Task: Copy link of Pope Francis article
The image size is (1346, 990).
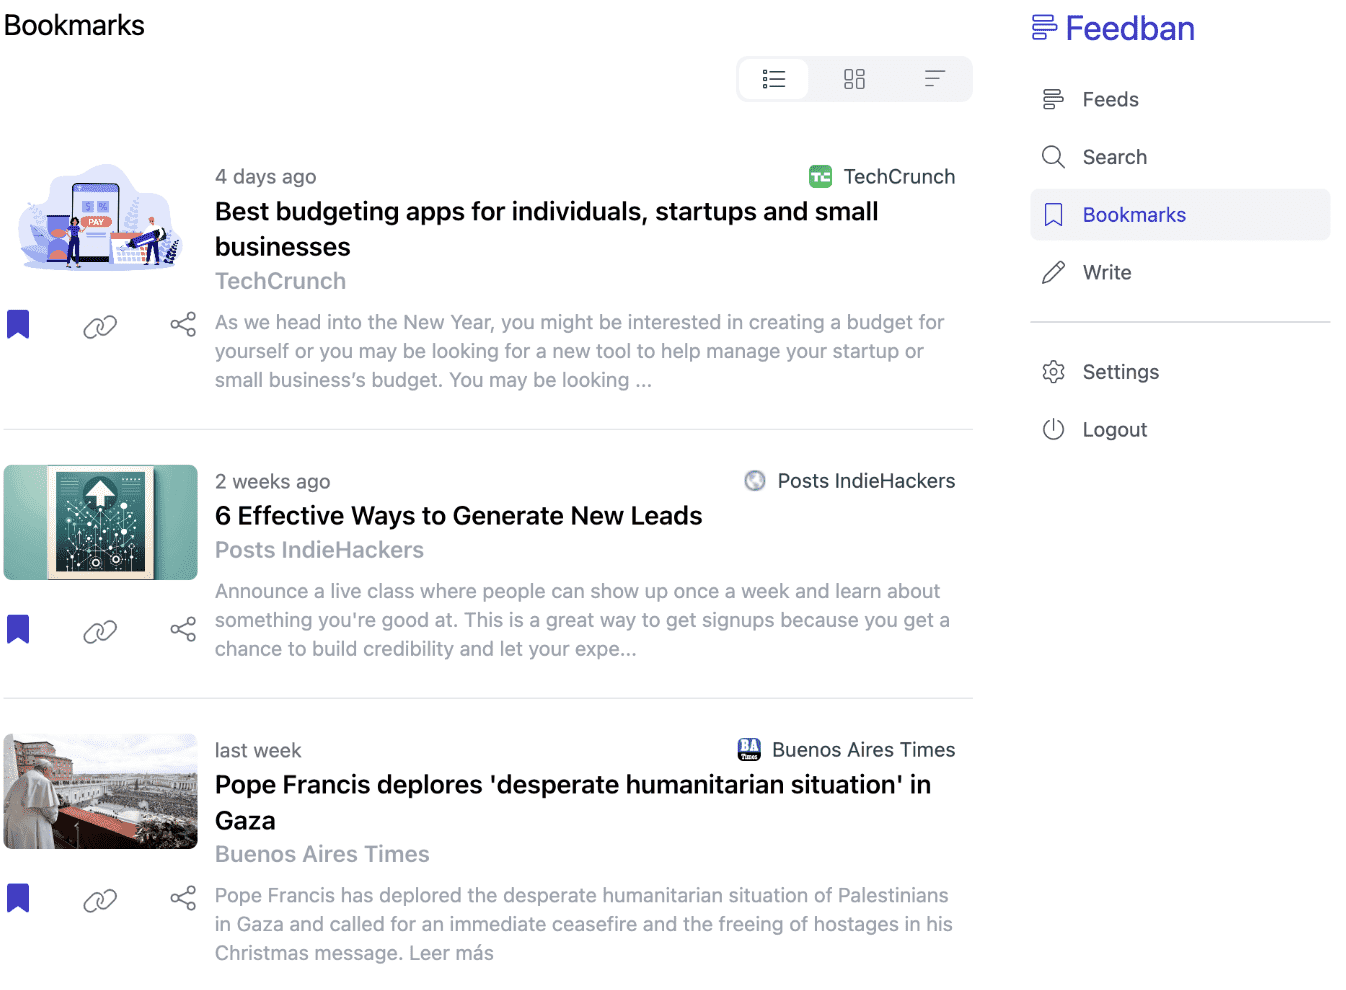Action: (100, 900)
